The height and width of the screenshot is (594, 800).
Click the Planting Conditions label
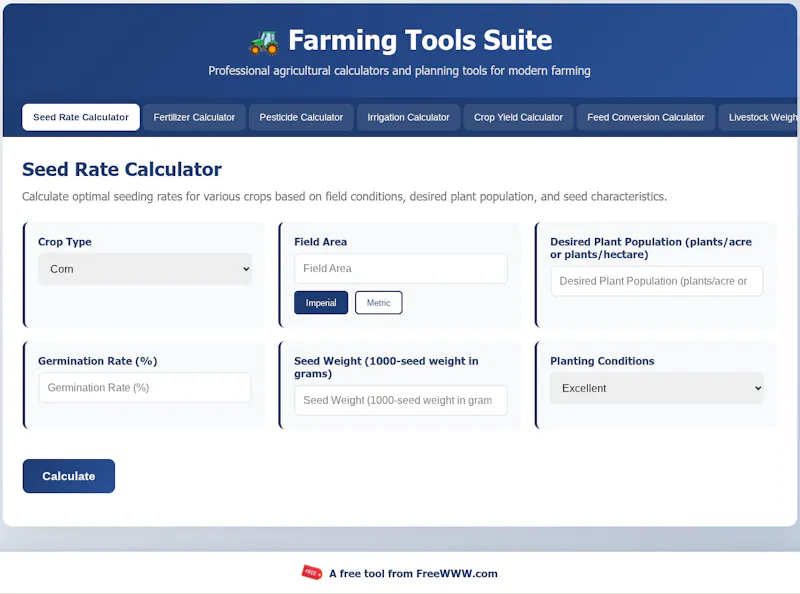click(x=602, y=361)
